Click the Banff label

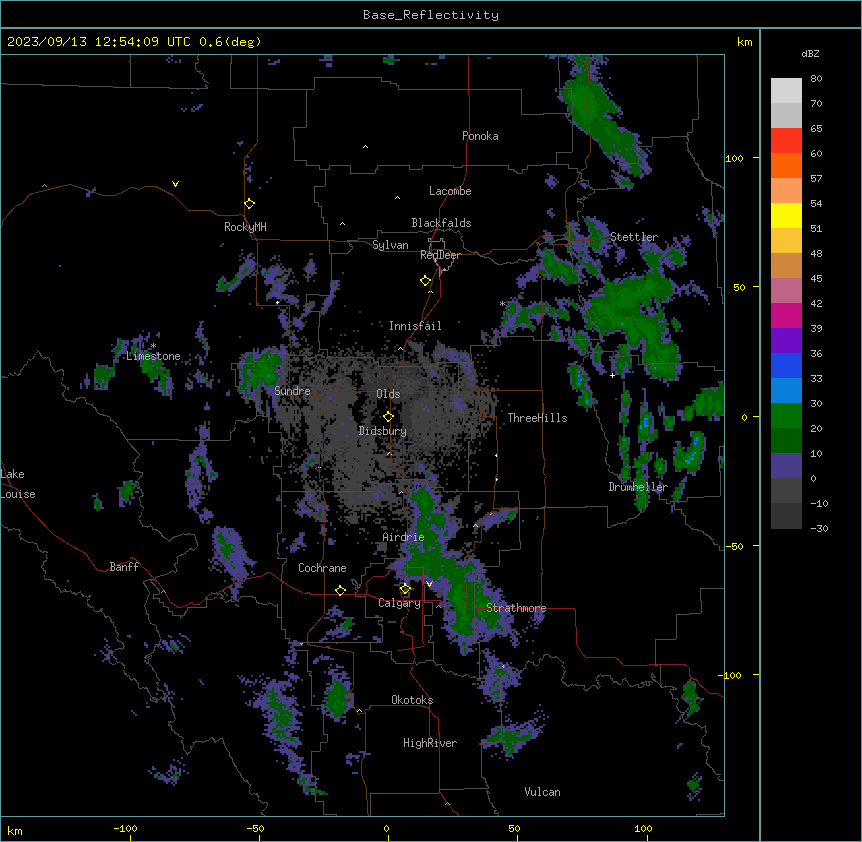click(x=124, y=567)
